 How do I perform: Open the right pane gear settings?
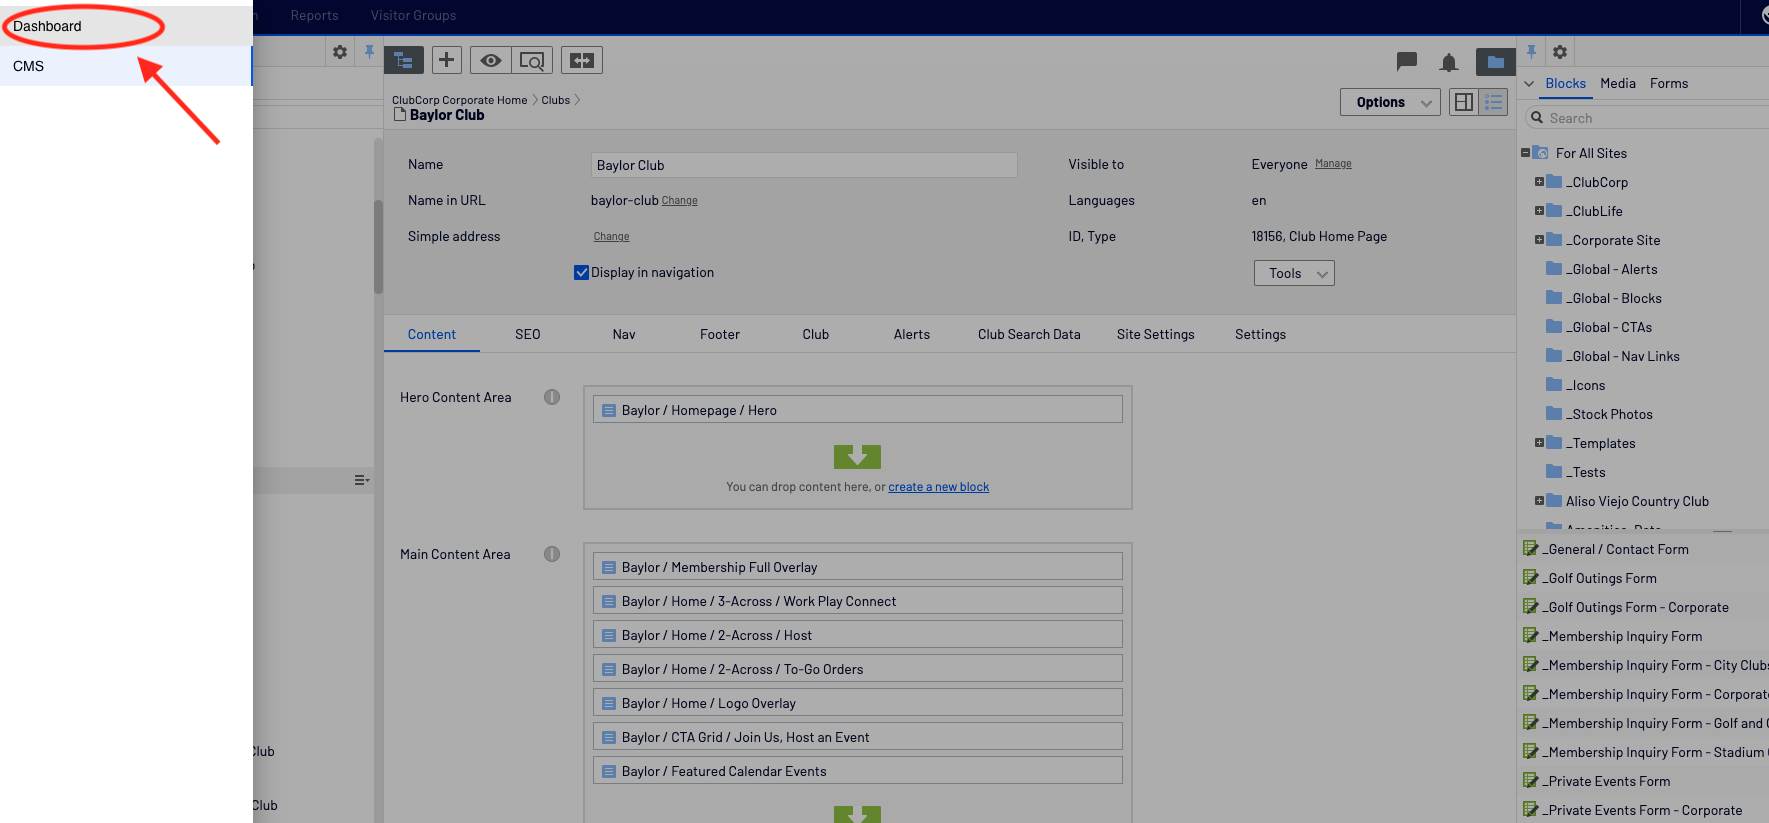1560,52
